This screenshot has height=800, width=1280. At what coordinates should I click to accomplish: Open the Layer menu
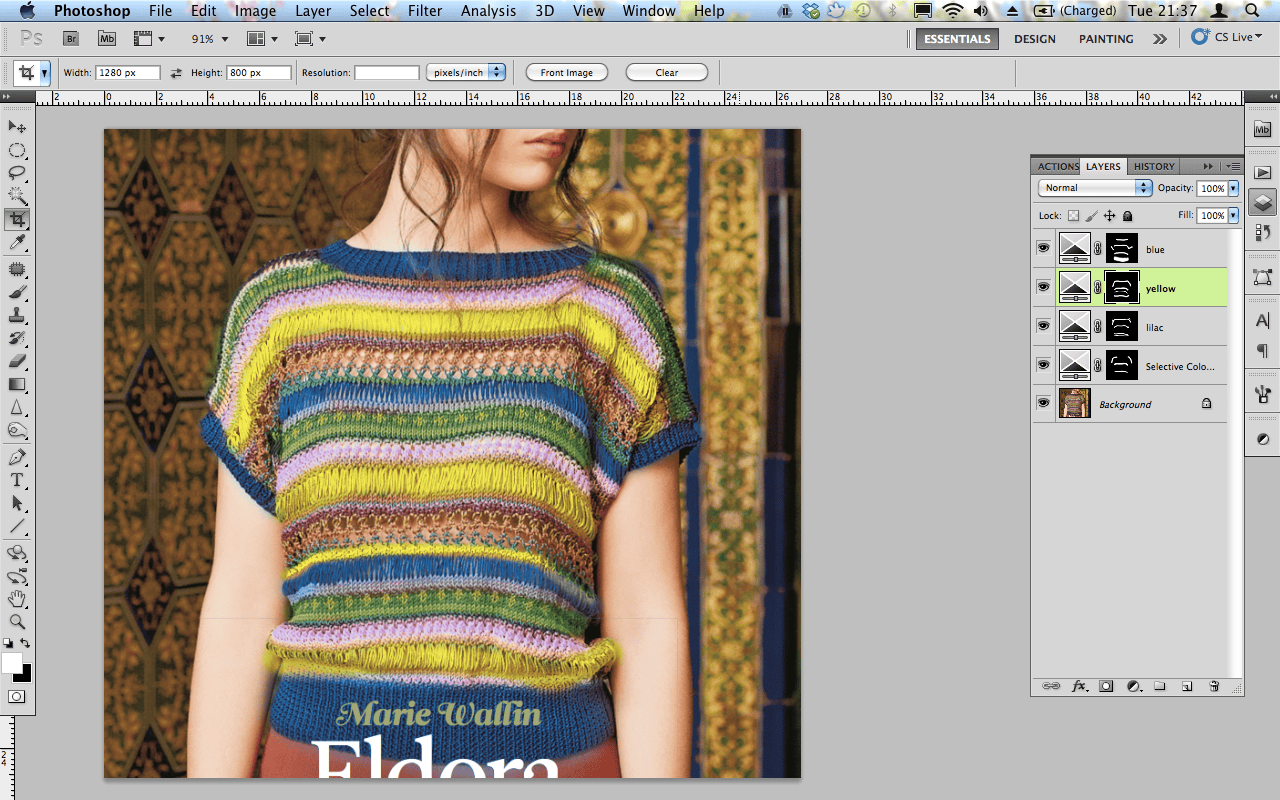click(313, 11)
